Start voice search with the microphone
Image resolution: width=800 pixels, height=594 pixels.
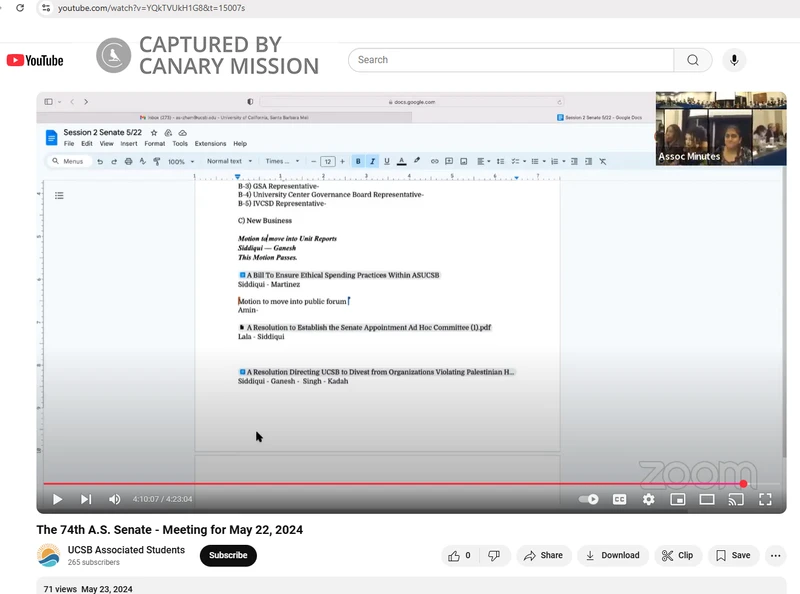[x=734, y=60]
